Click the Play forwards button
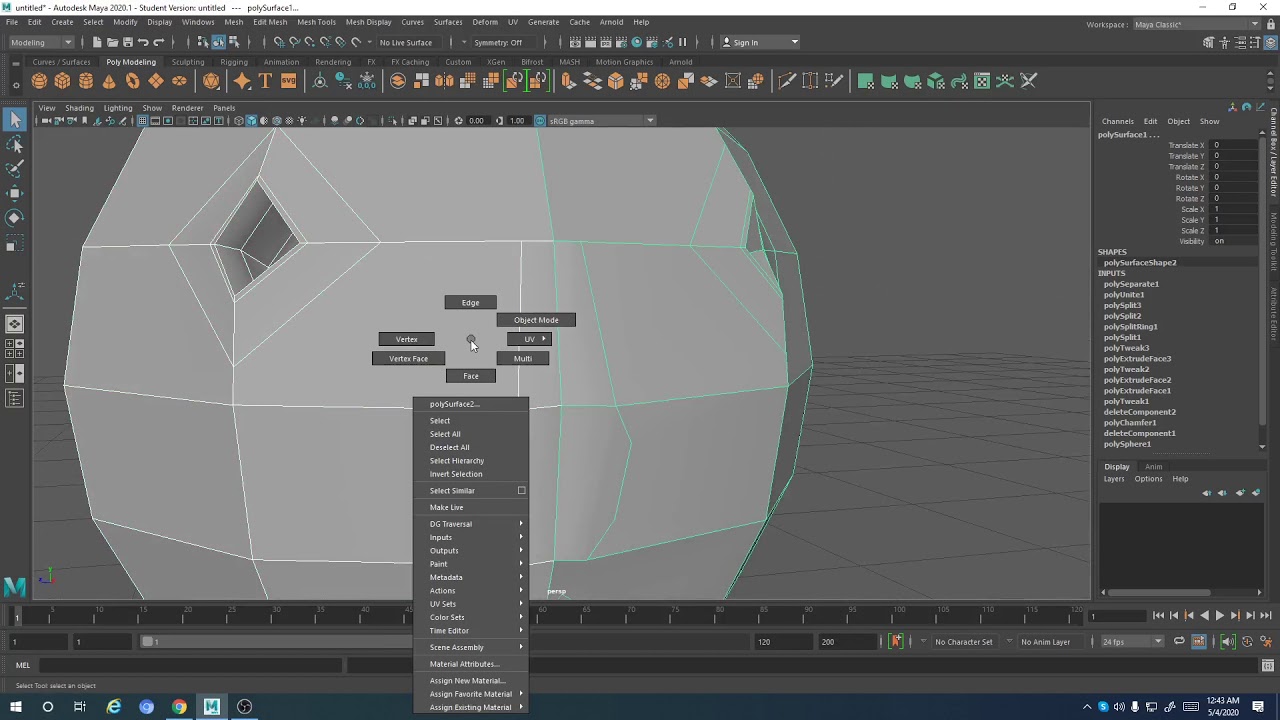Screen dimensions: 1280x720 tap(1219, 616)
